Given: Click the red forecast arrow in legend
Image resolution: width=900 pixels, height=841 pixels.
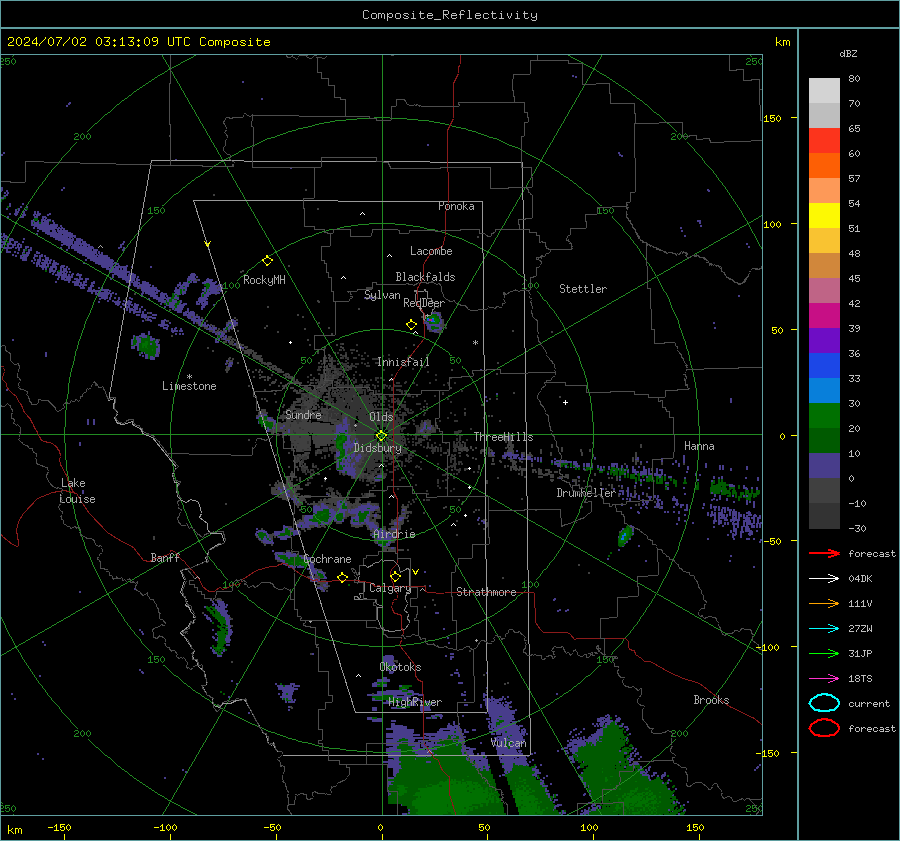Looking at the screenshot, I should 824,553.
